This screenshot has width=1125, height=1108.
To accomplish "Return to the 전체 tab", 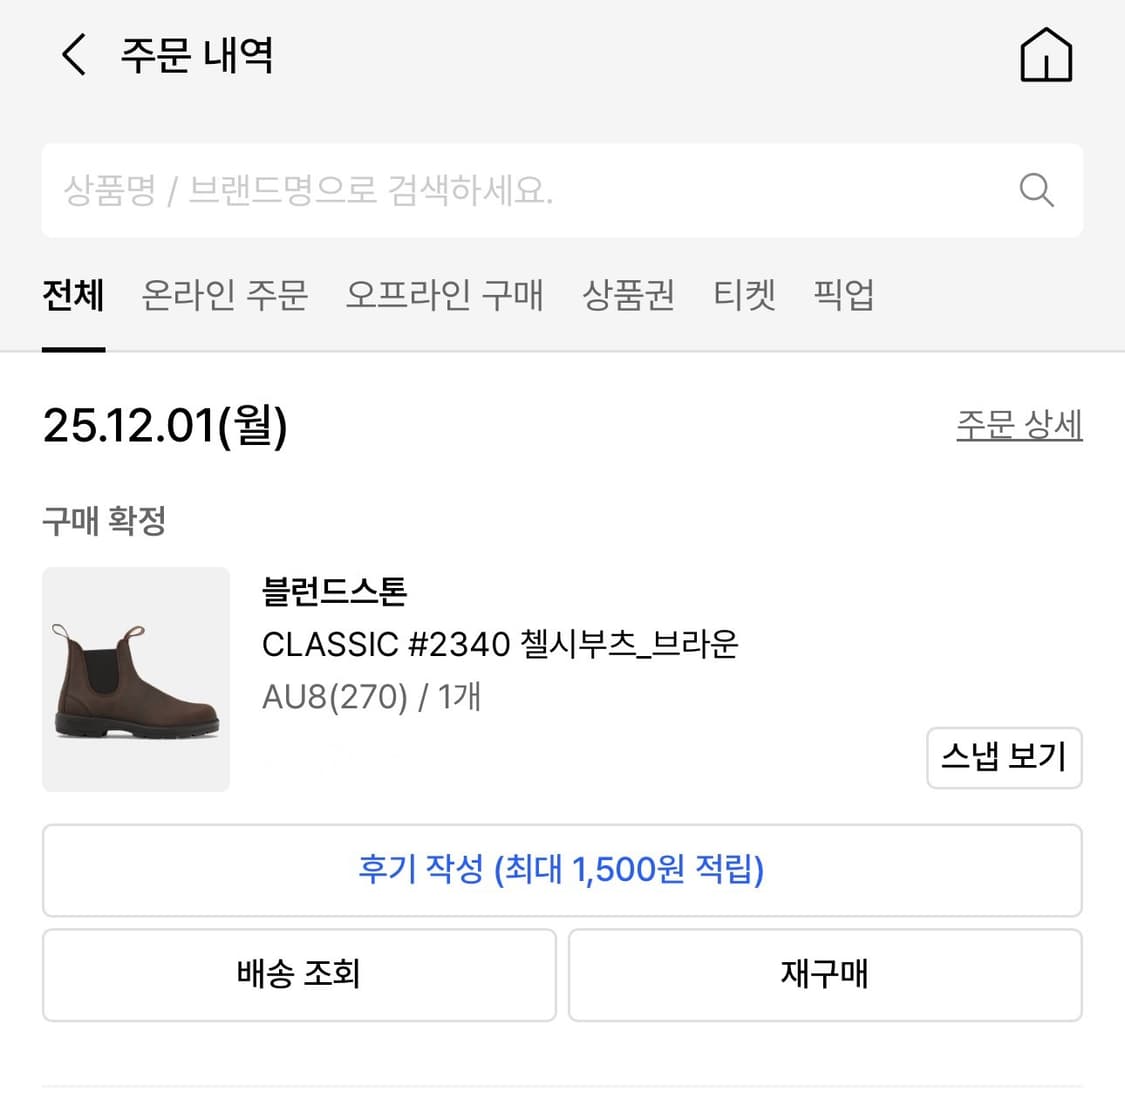I will coord(73,295).
